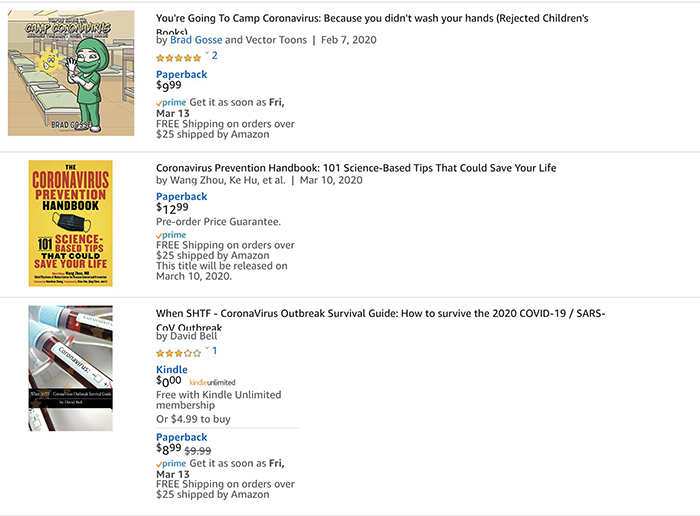The width and height of the screenshot is (700, 516).
Task: Click the When SHTF book cover
Action: 70,368
